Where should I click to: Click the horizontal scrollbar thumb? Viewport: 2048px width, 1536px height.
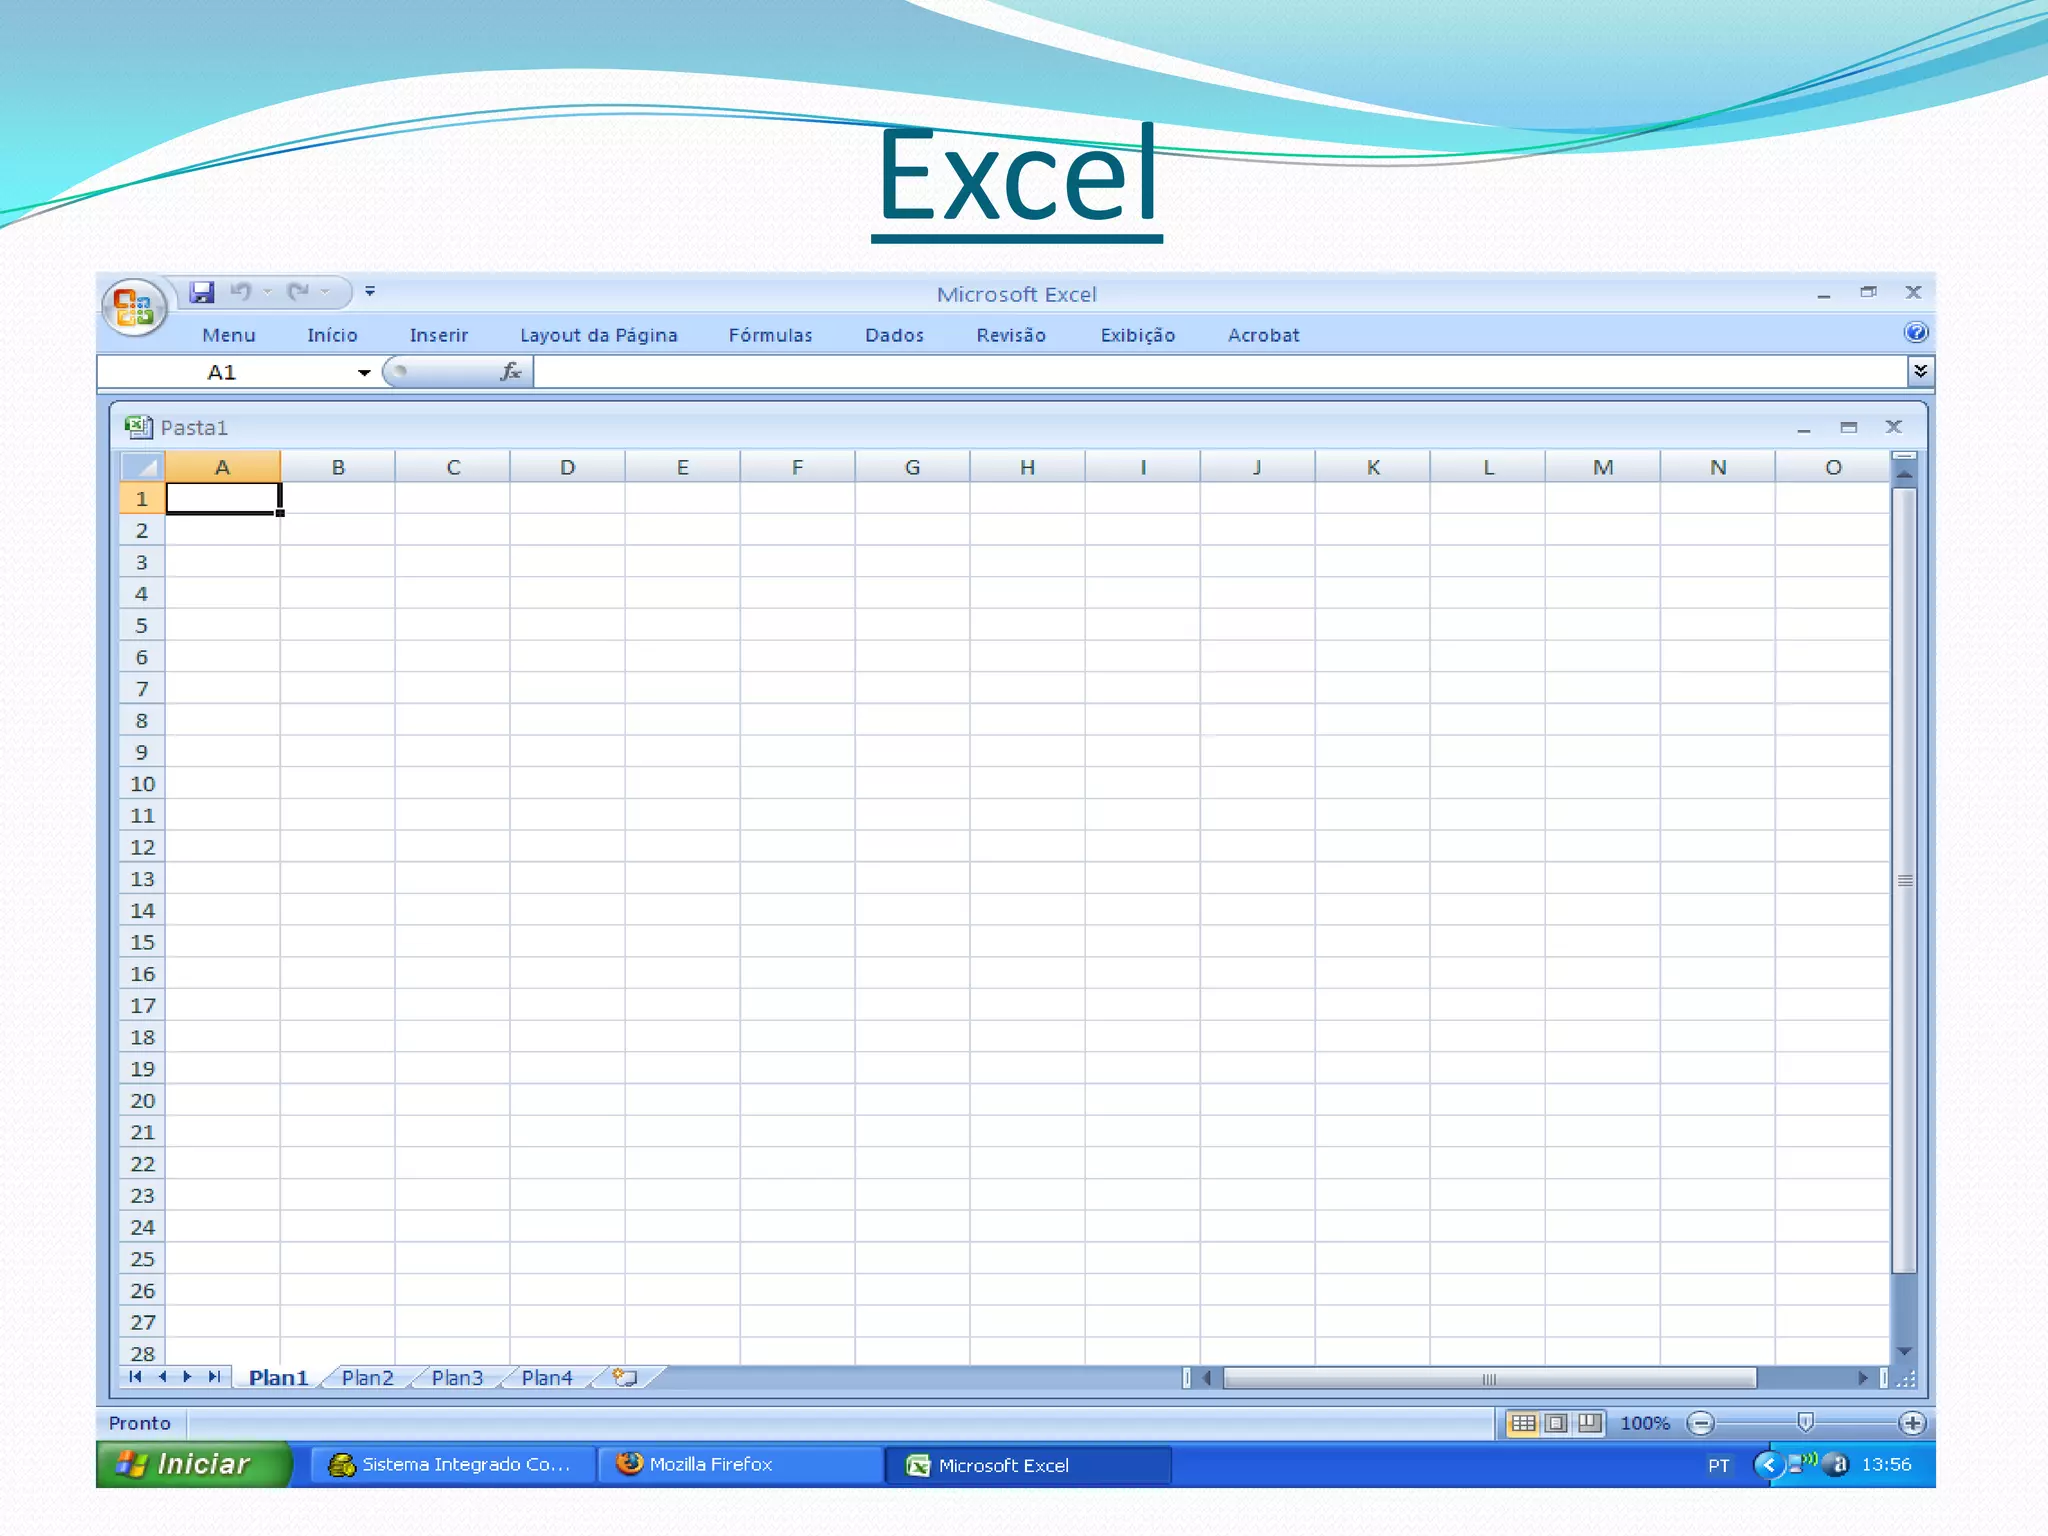tap(1489, 1379)
